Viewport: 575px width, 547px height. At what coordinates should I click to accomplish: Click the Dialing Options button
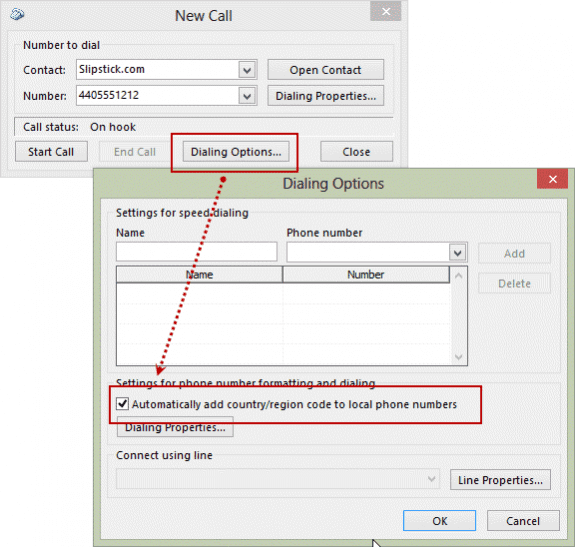[236, 151]
